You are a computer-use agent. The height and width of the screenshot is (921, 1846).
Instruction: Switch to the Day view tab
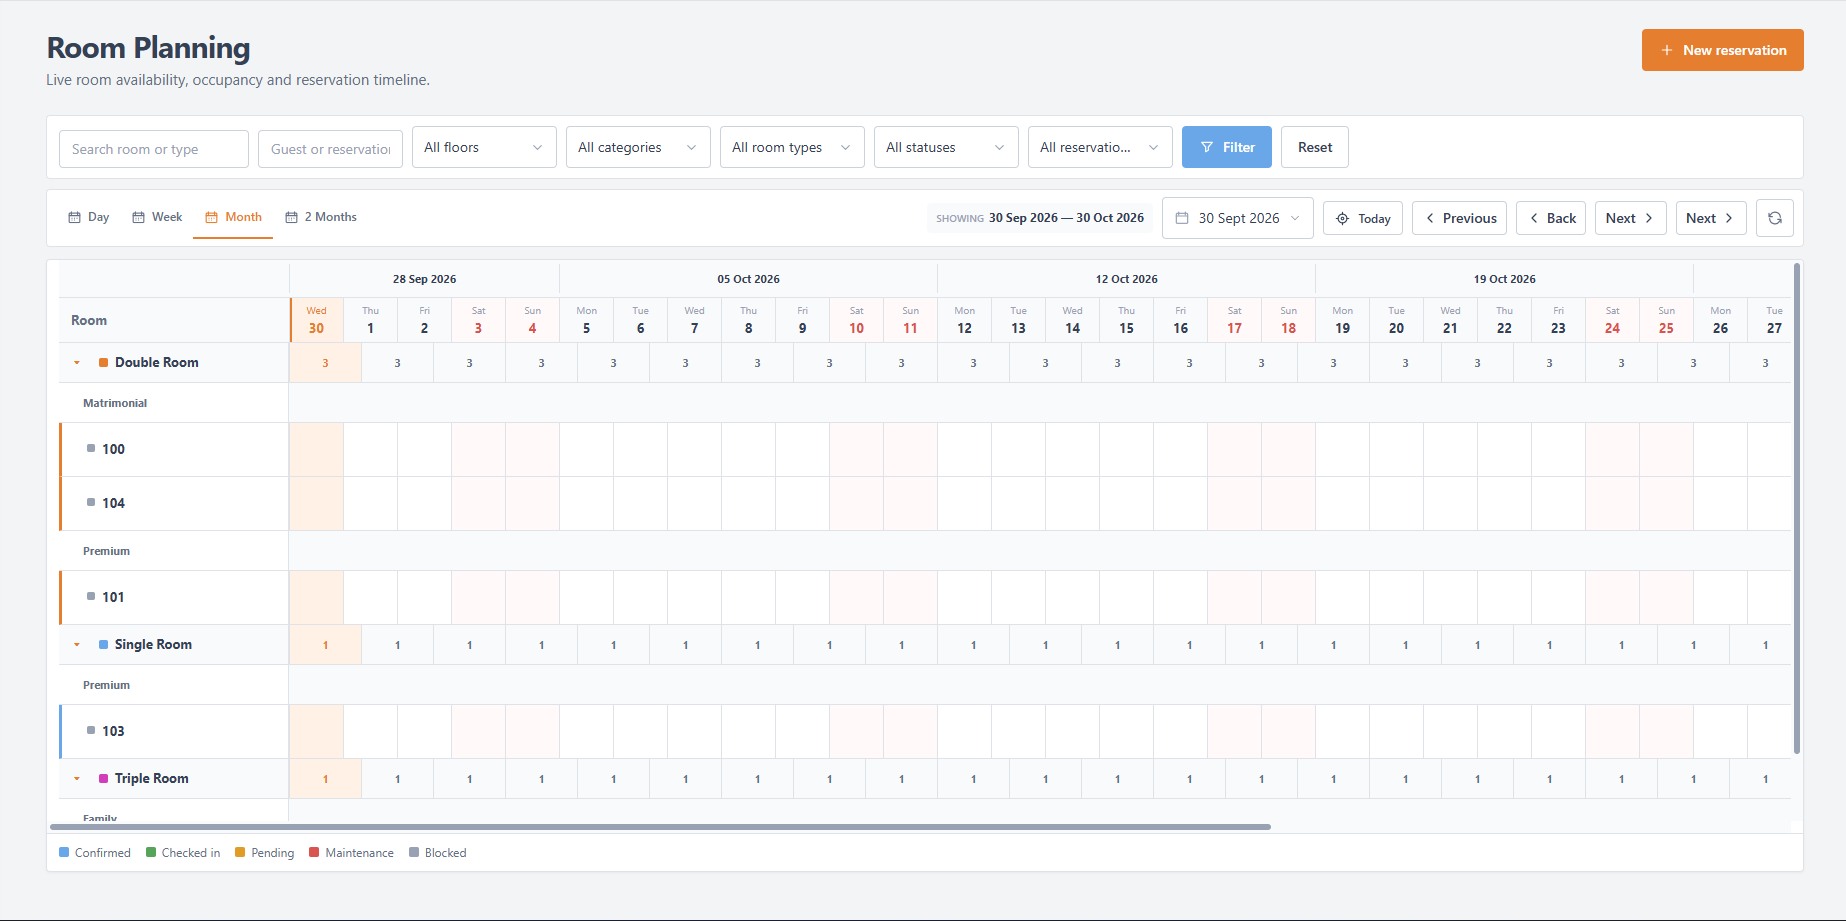tap(88, 217)
